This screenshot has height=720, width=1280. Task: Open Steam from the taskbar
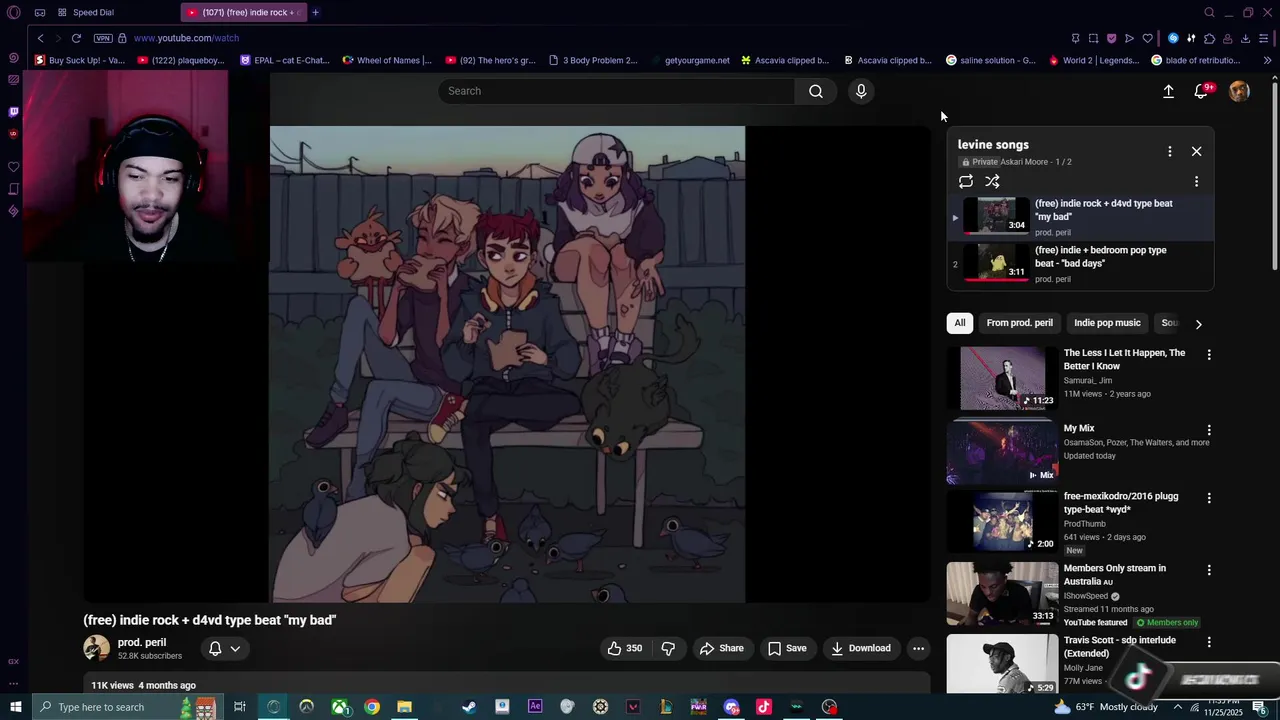point(469,707)
